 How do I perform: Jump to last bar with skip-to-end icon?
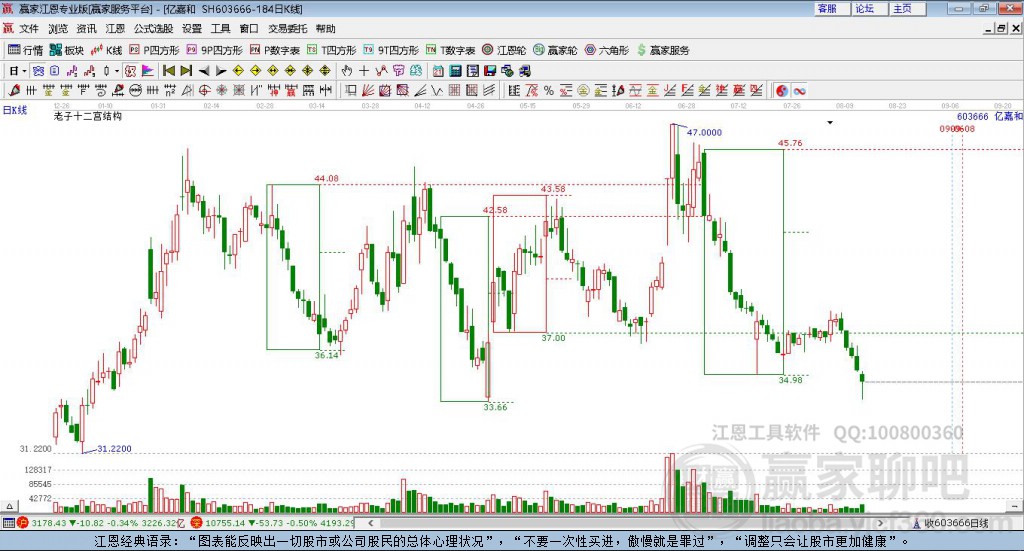186,71
